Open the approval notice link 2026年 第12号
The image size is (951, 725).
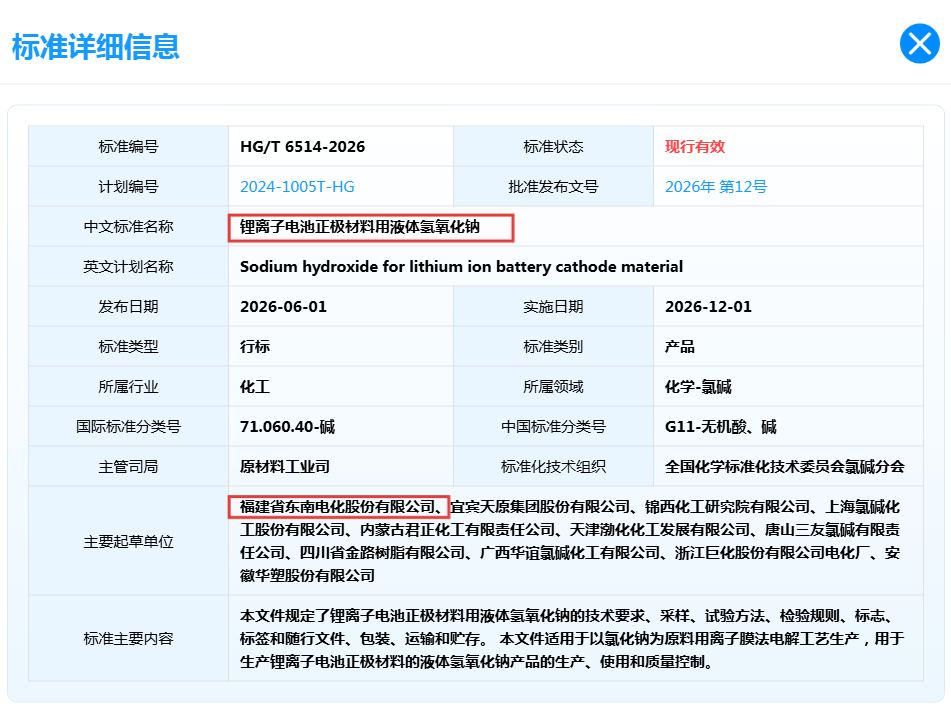pos(716,187)
